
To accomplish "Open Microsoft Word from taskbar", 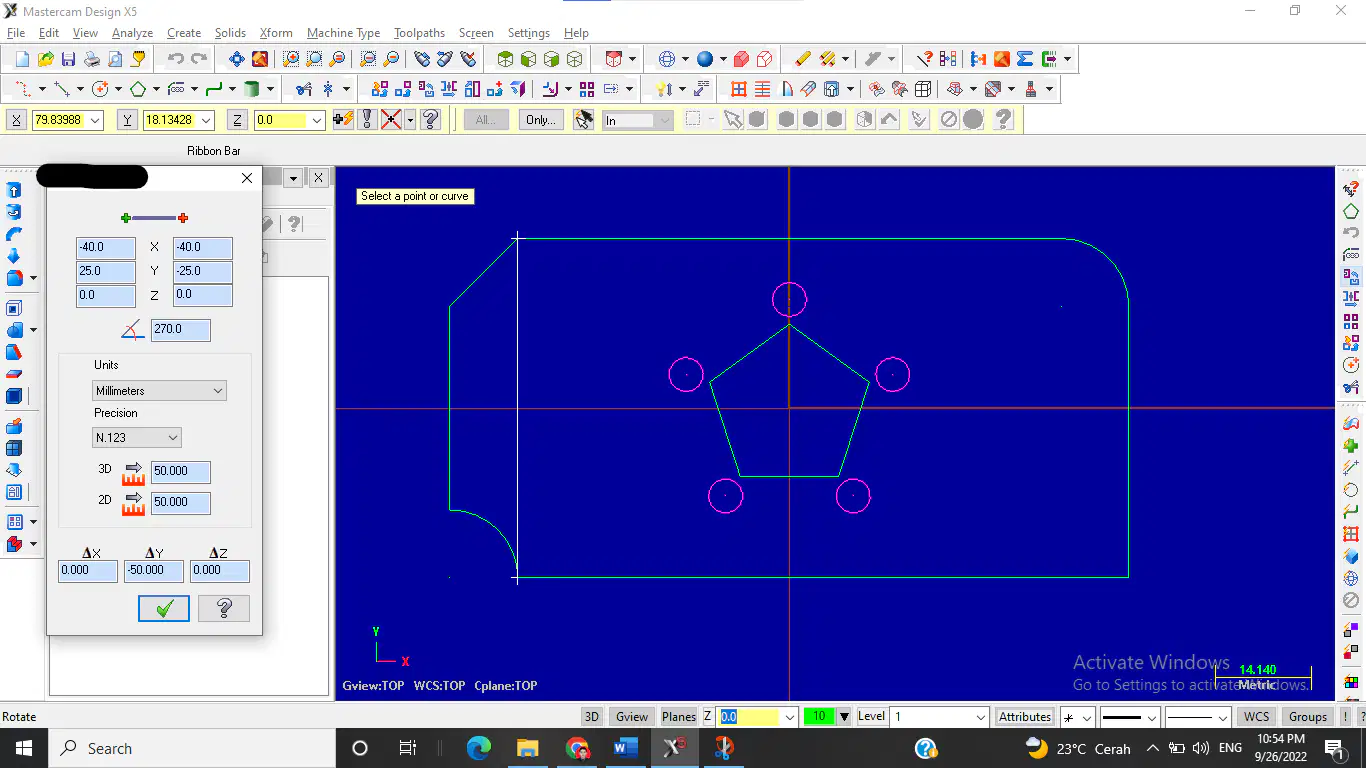I will [625, 748].
